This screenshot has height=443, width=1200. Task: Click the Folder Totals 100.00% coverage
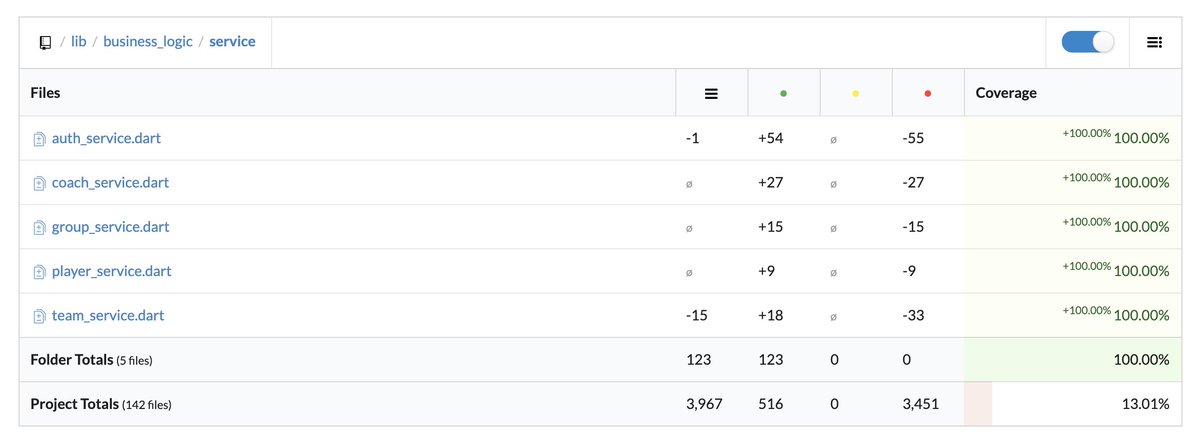click(1141, 359)
